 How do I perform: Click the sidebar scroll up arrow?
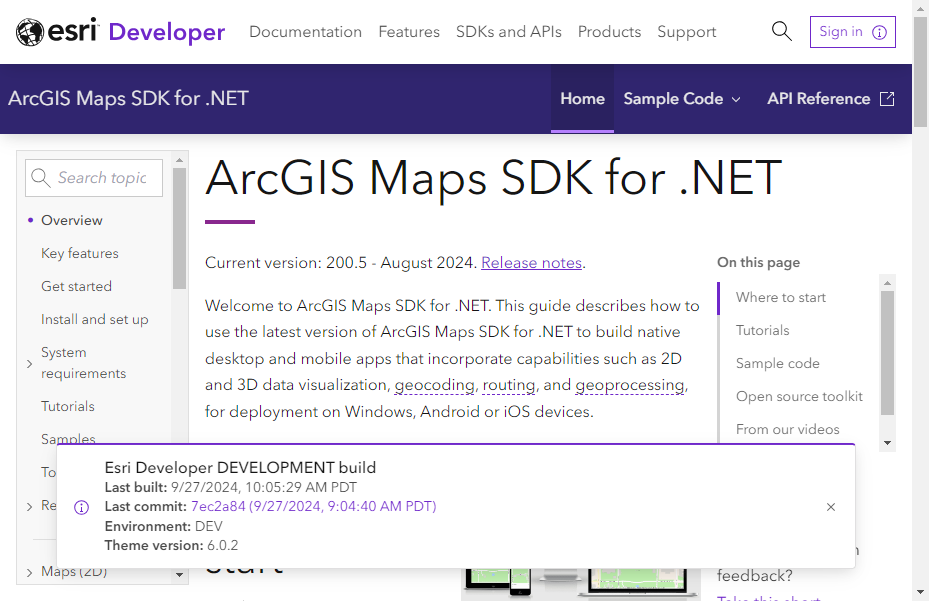pos(180,160)
